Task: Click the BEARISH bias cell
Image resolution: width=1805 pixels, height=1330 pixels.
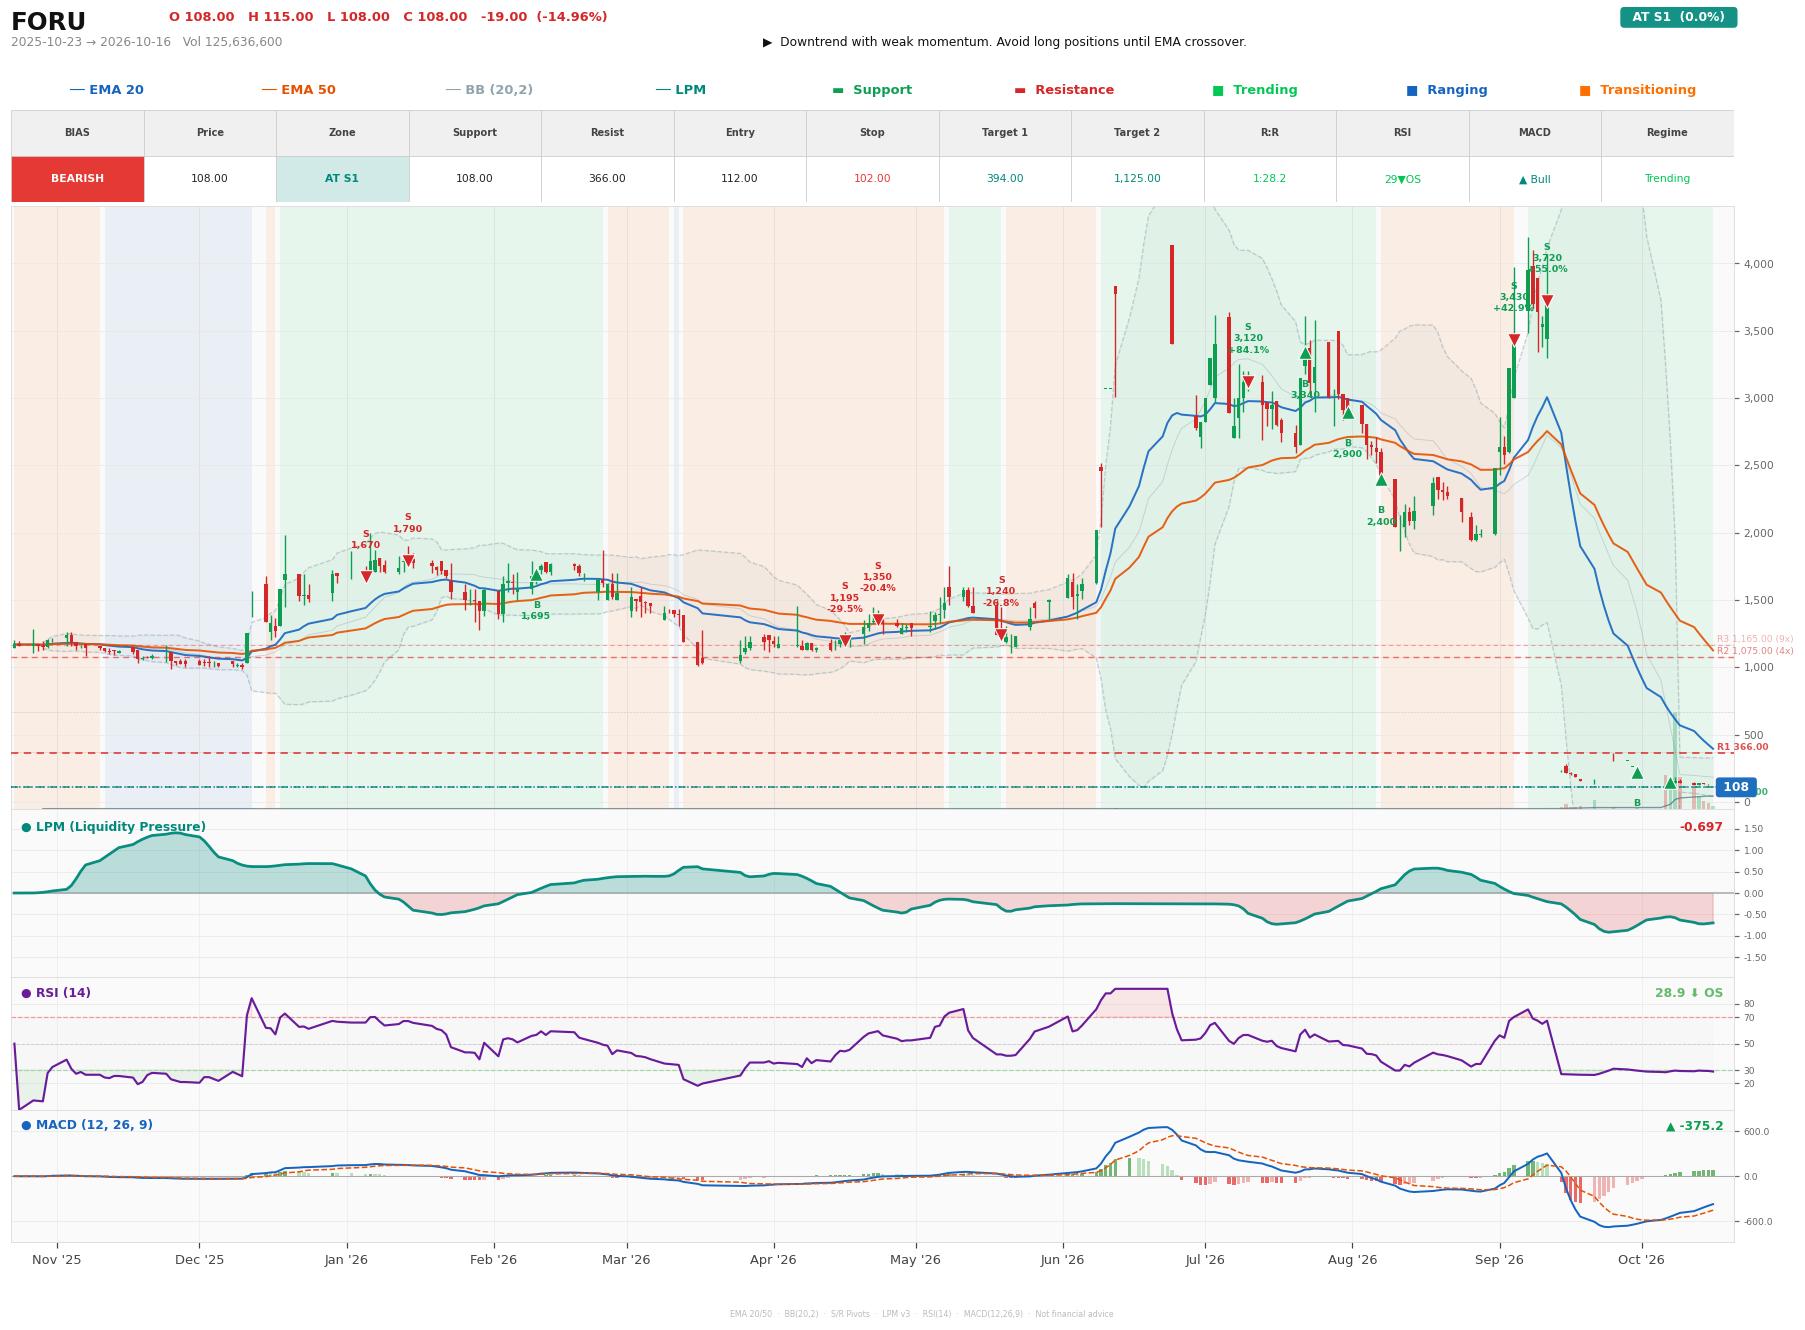Action: tap(78, 179)
